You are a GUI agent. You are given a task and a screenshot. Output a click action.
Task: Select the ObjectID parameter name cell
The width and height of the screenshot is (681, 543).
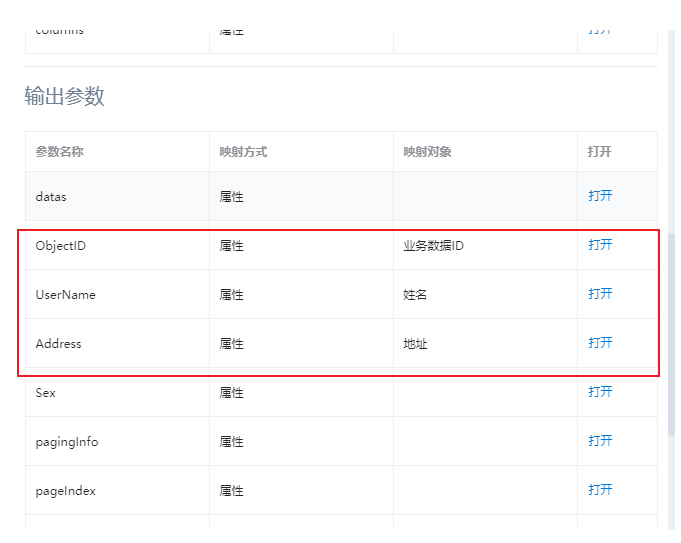coord(61,246)
